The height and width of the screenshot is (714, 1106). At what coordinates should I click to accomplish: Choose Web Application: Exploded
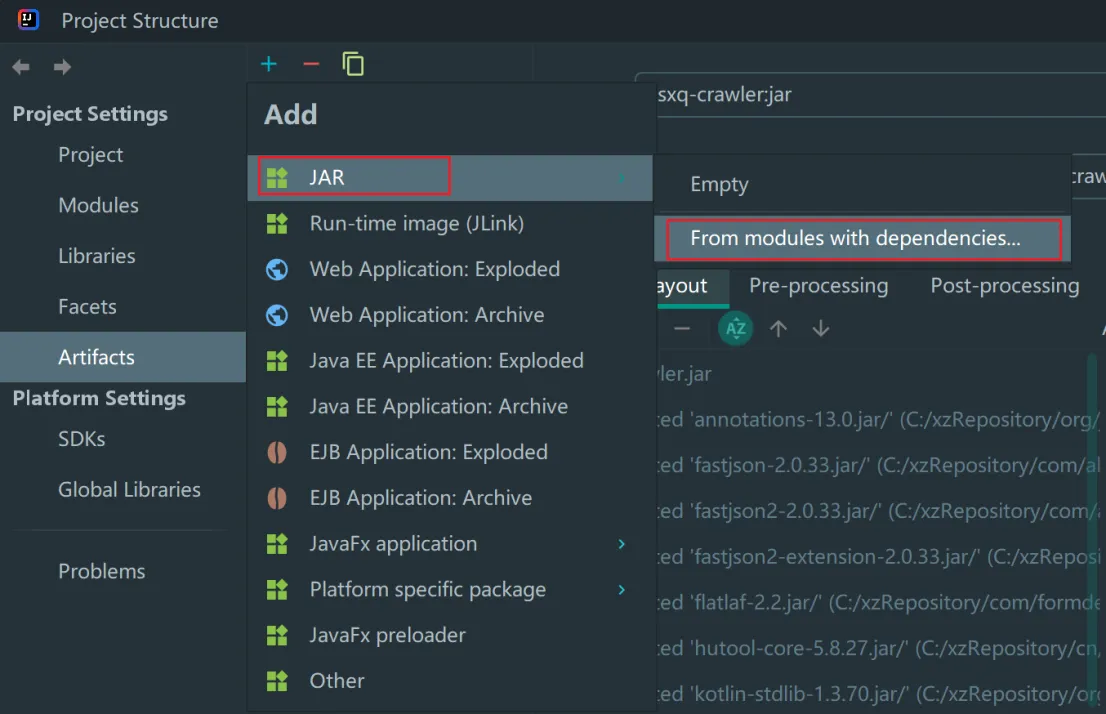450,270
